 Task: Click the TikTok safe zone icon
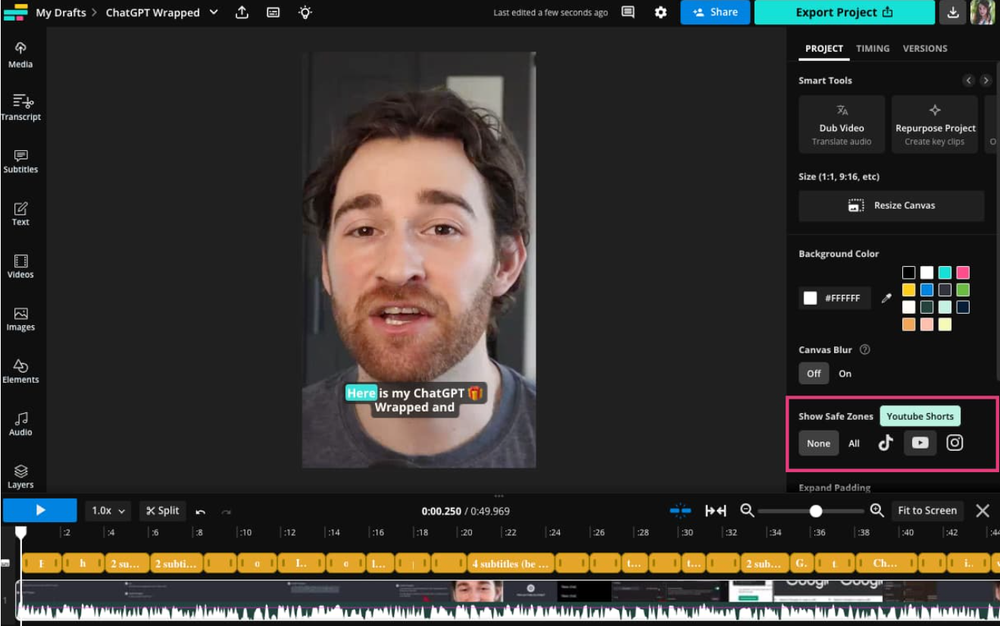click(x=887, y=442)
